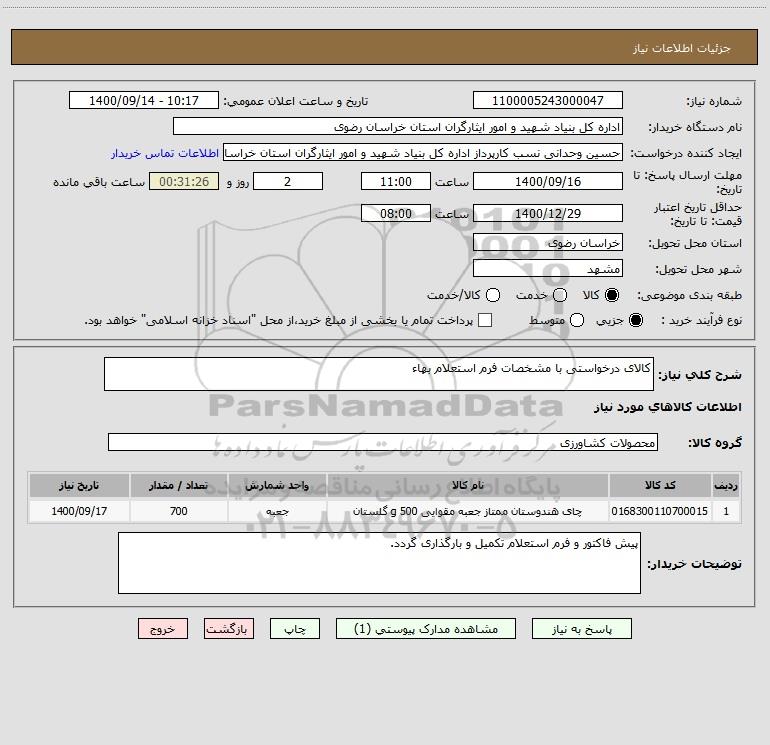The width and height of the screenshot is (770, 745).
Task: Click the شرح کلی نیاز description box
Action: point(379,374)
